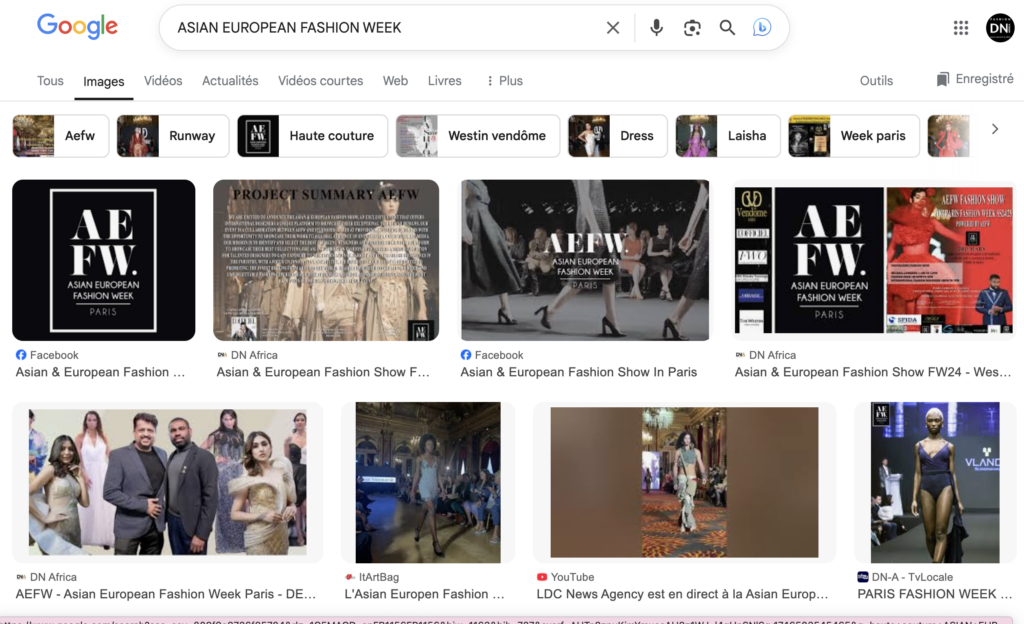Open the AEFW logo and red poster image
1024x624 pixels.
[x=874, y=260]
